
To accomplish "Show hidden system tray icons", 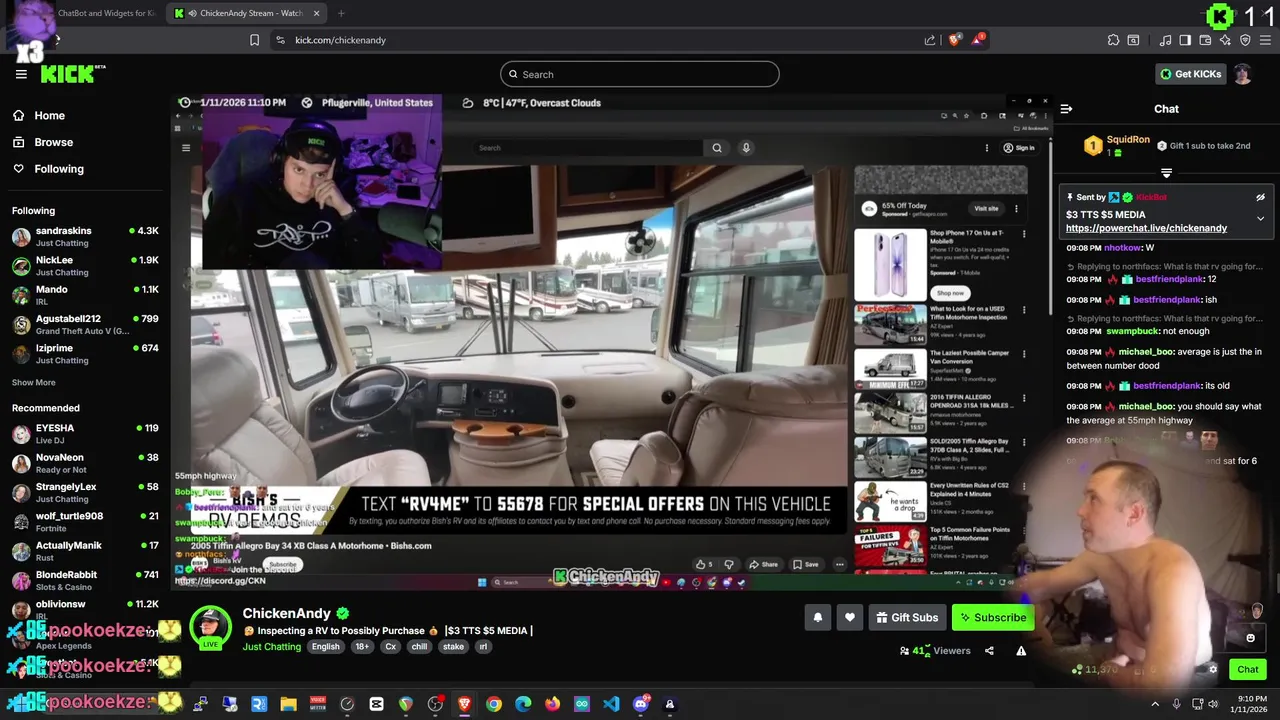I will pos(1155,704).
